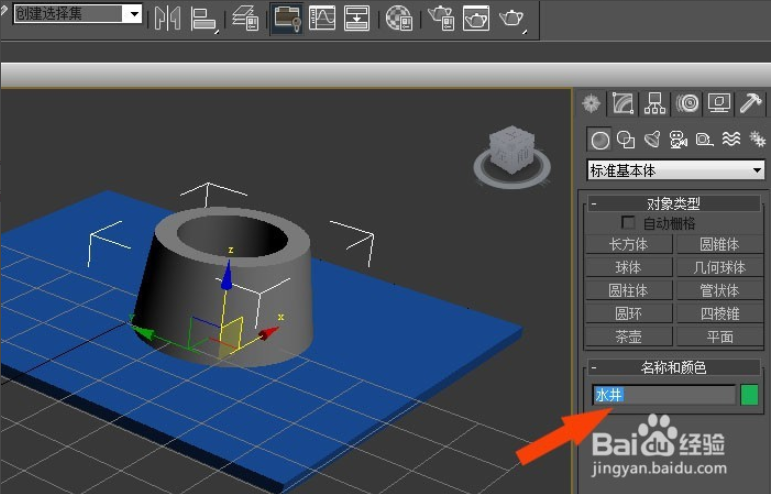Select the Geometry category icon
The height and width of the screenshot is (494, 771).
pos(599,140)
